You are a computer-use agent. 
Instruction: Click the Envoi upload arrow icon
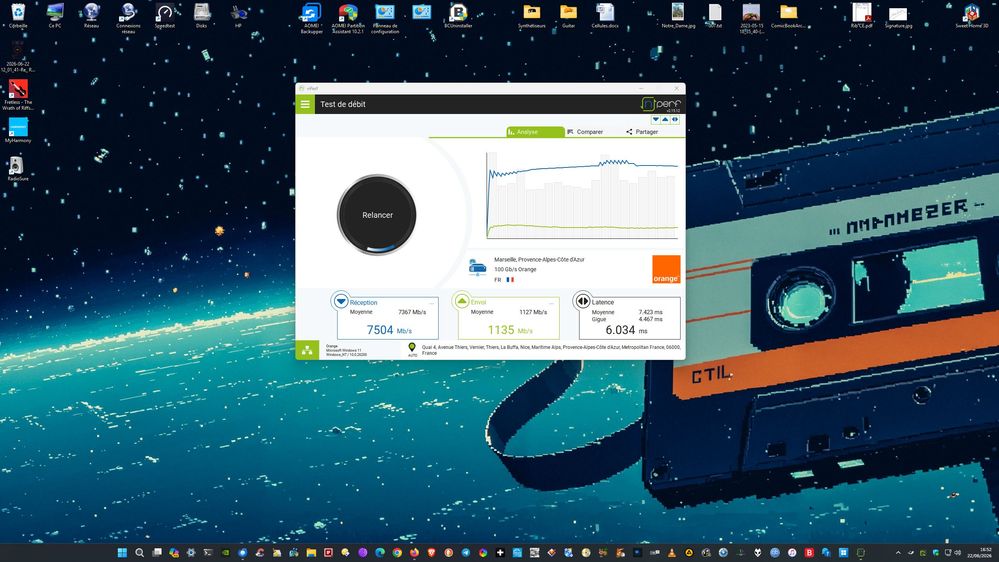point(462,301)
